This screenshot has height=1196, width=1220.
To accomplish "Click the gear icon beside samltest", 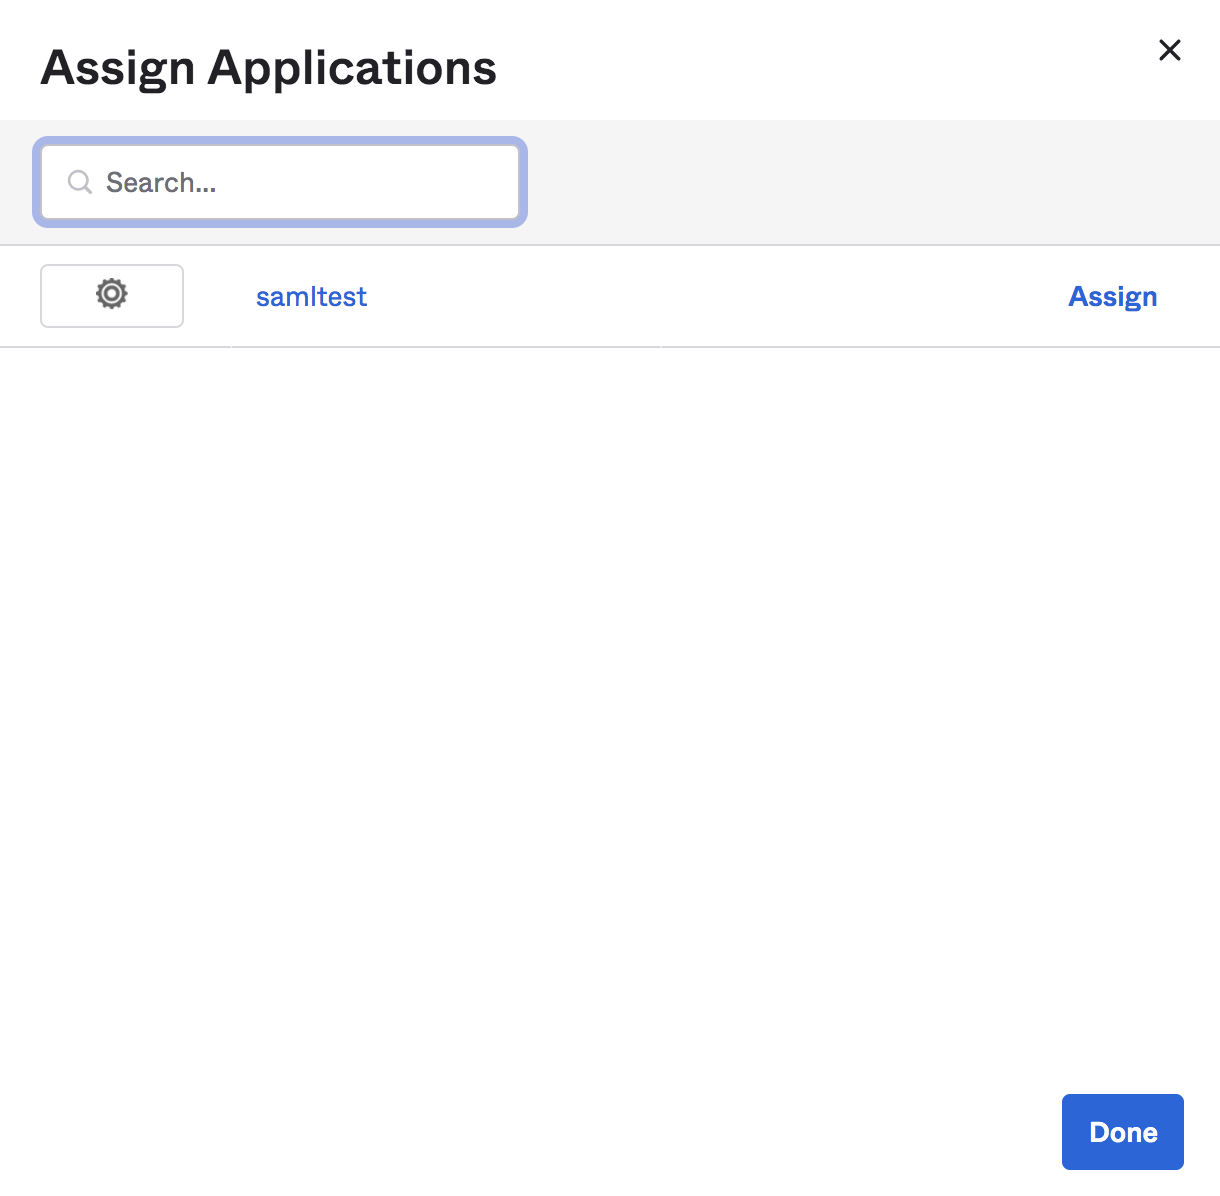I will coord(112,294).
